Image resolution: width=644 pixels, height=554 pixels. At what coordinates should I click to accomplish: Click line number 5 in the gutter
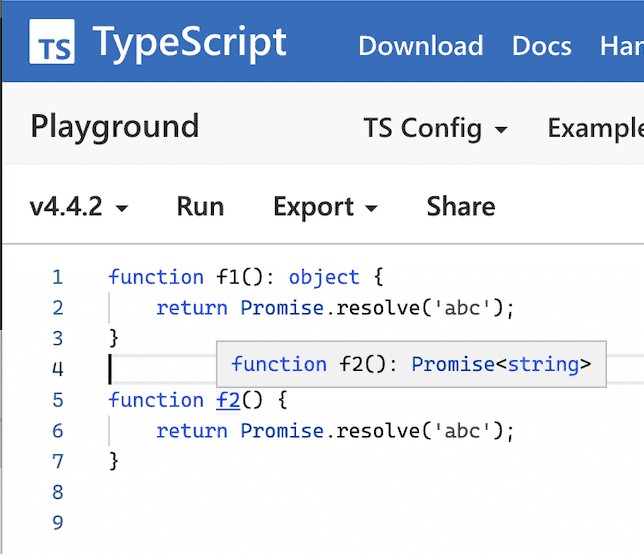pos(57,400)
